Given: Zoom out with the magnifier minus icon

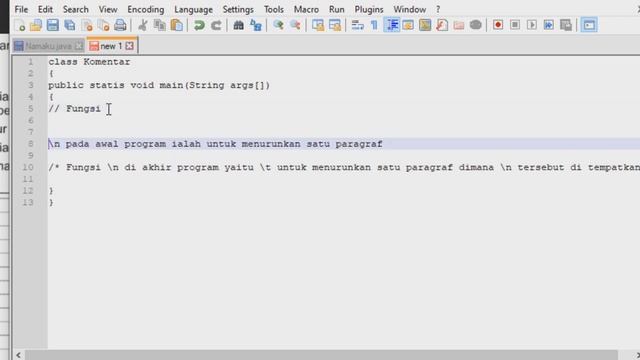Looking at the screenshot, I should (295, 25).
